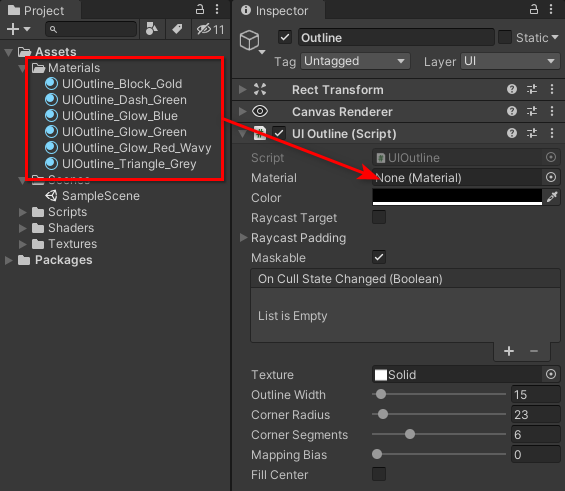Click Block_Gold material sphere icon
The height and width of the screenshot is (491, 565).
click(x=51, y=84)
